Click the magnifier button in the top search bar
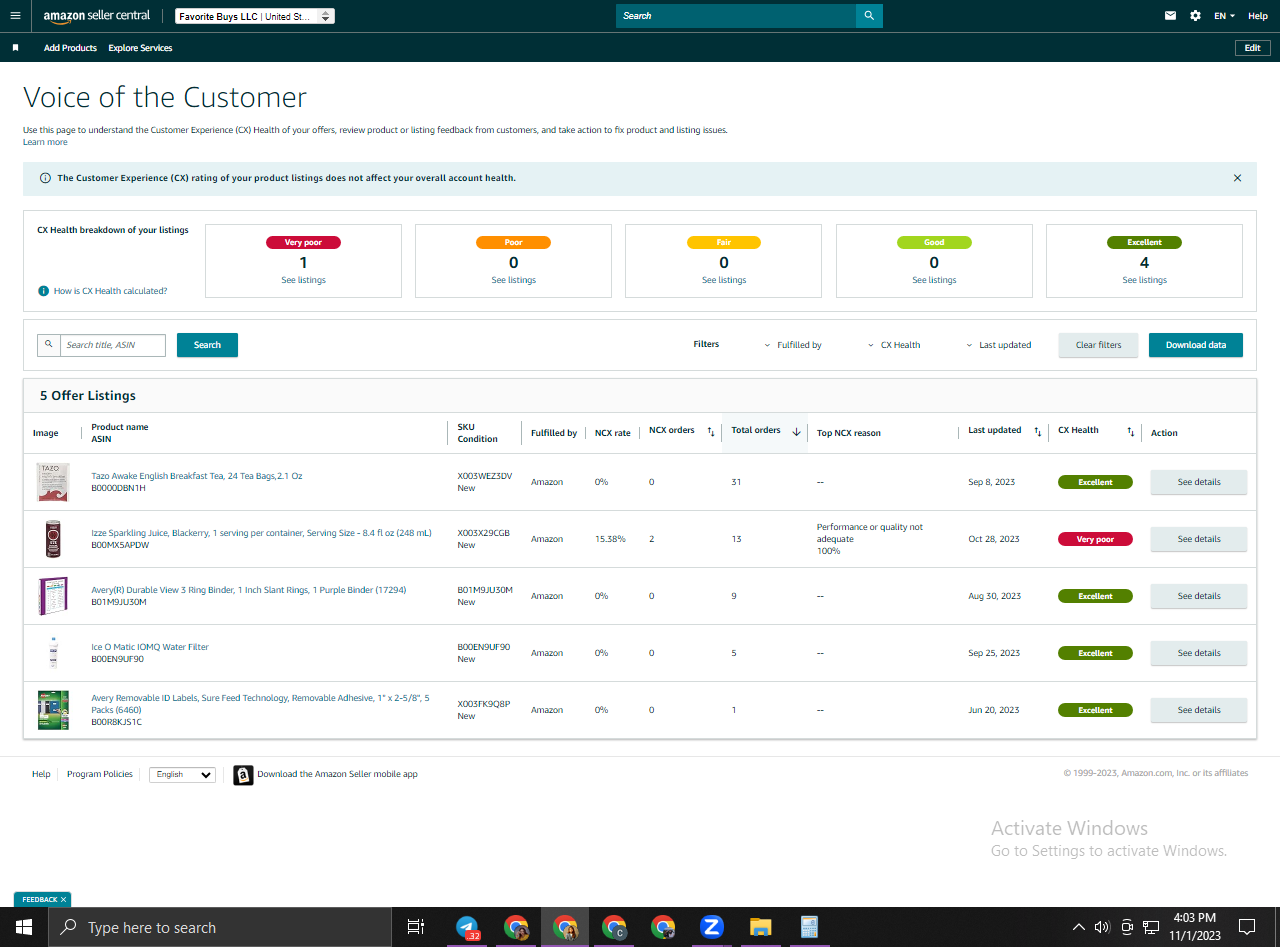The height and width of the screenshot is (947, 1280). pyautogui.click(x=869, y=16)
